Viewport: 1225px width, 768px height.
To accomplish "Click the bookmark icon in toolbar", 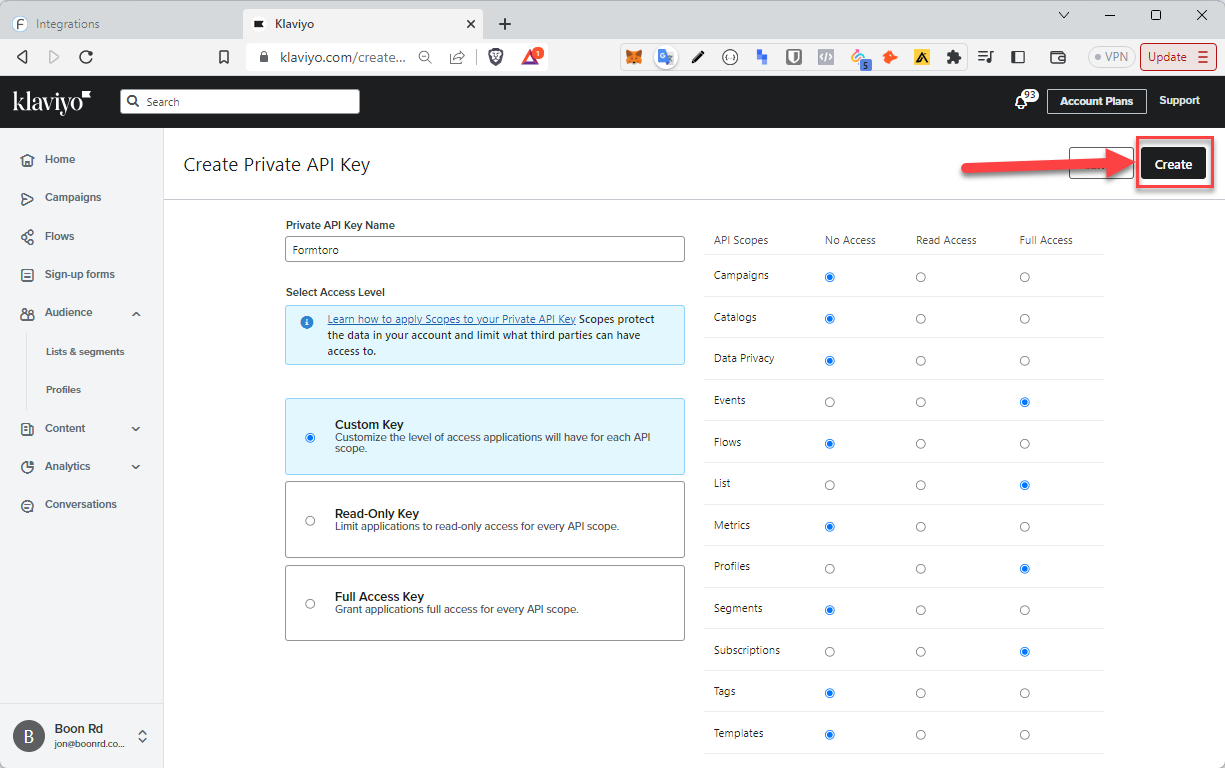I will pyautogui.click(x=224, y=57).
